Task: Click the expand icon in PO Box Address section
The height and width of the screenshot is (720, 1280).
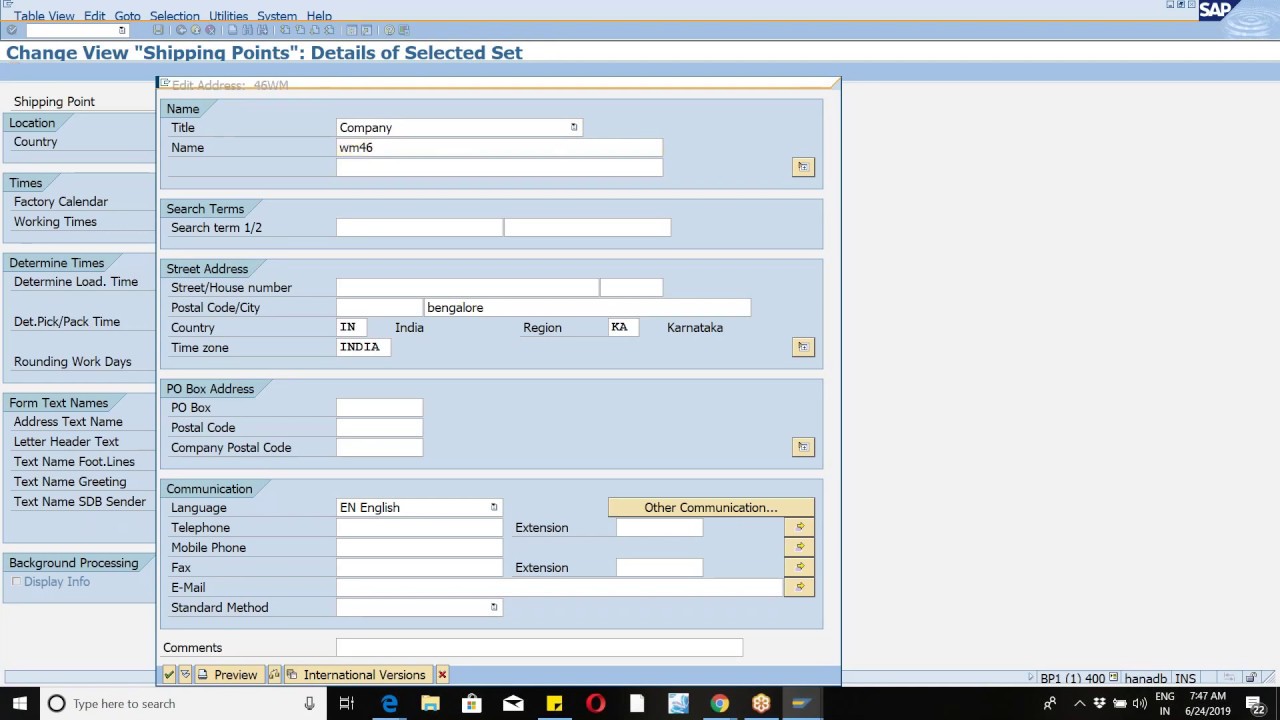Action: pyautogui.click(x=803, y=447)
